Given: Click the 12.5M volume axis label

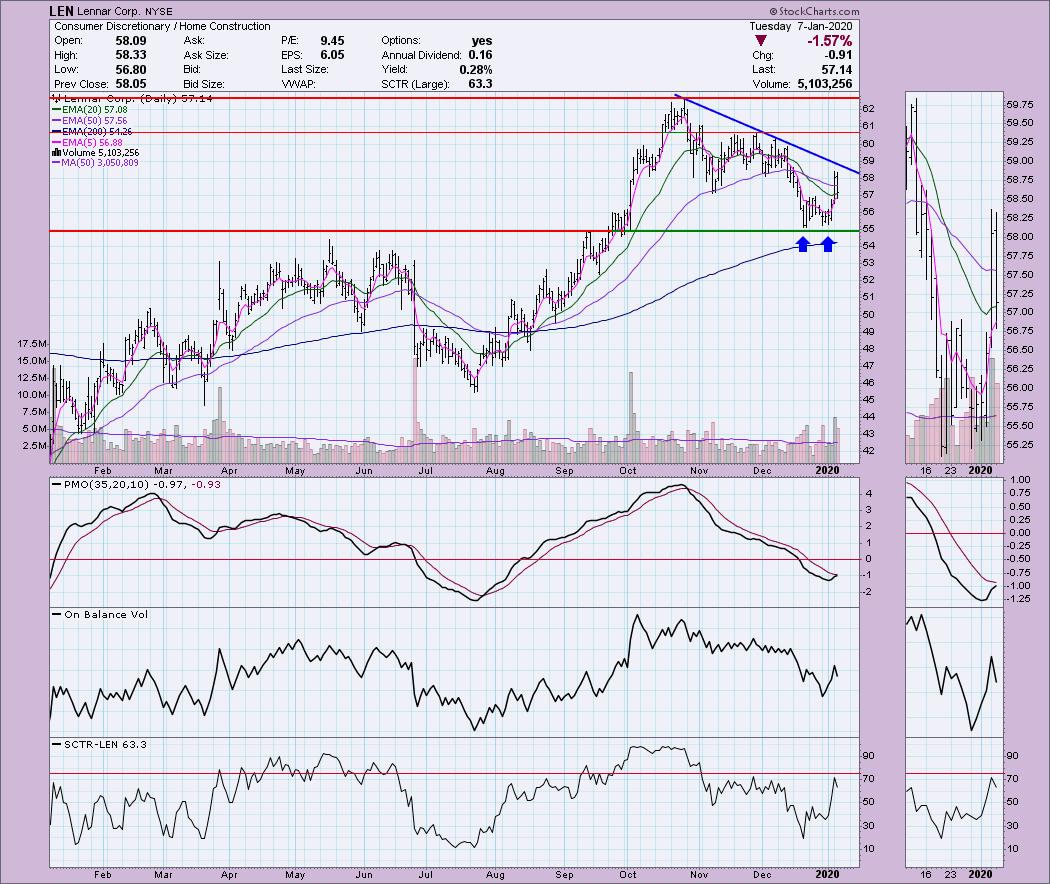Looking at the screenshot, I should pyautogui.click(x=32, y=378).
